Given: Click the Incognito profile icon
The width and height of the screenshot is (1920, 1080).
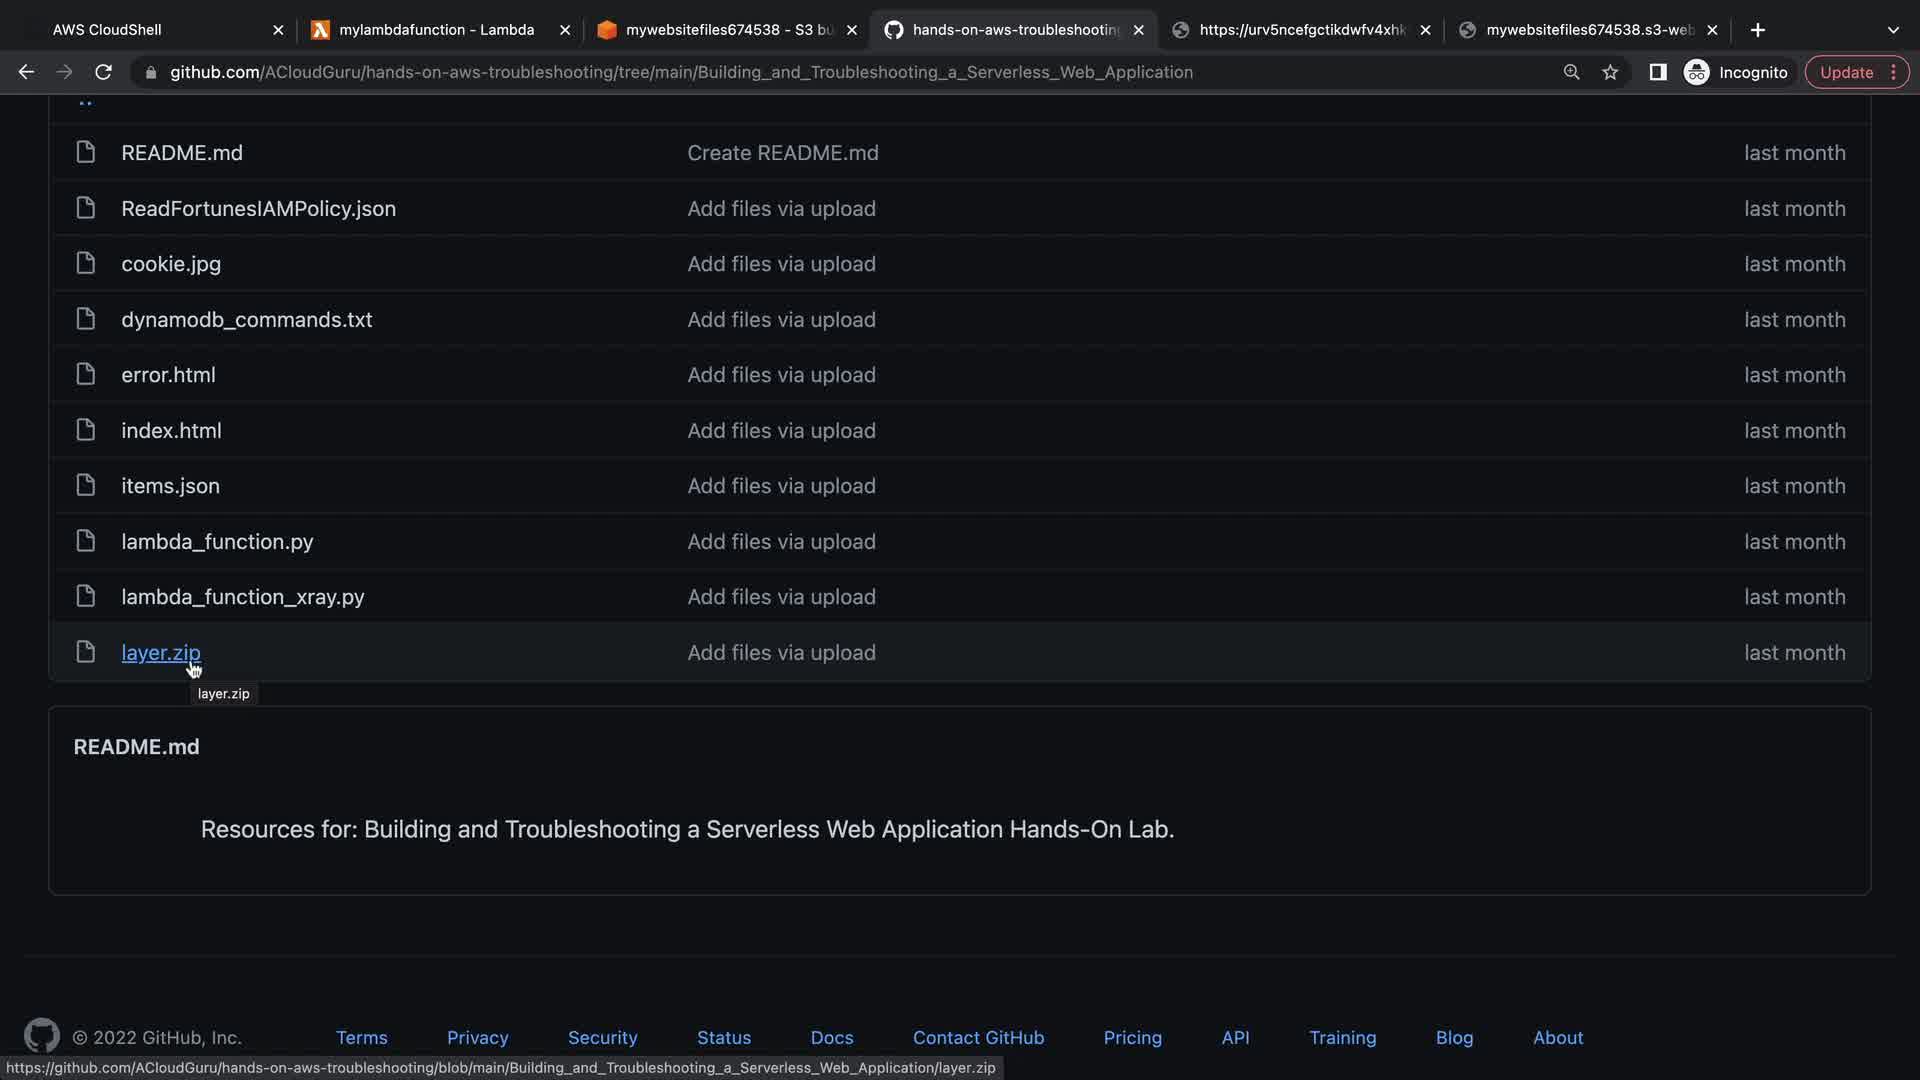Looking at the screenshot, I should (x=1697, y=72).
